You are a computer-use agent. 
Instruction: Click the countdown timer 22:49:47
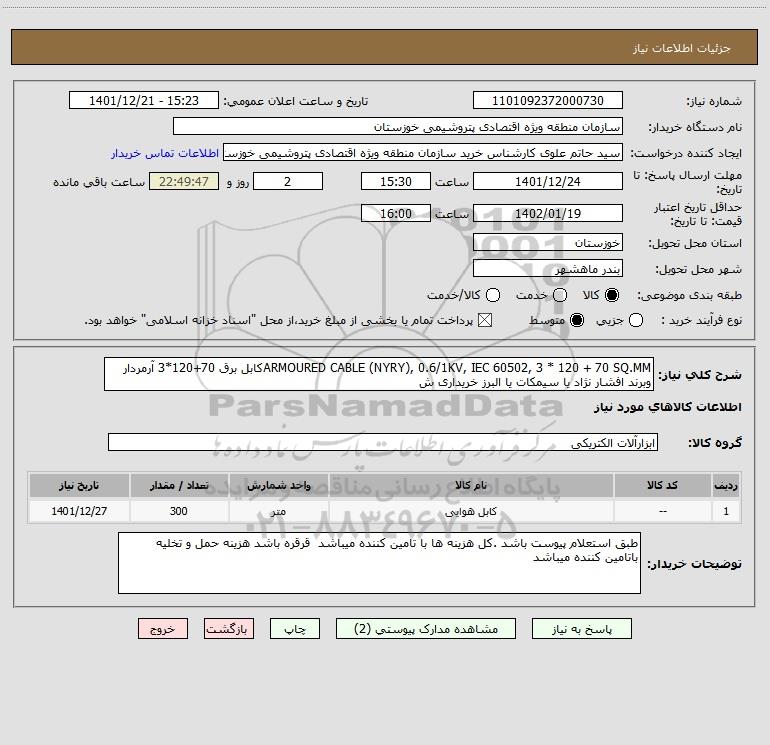tap(184, 181)
